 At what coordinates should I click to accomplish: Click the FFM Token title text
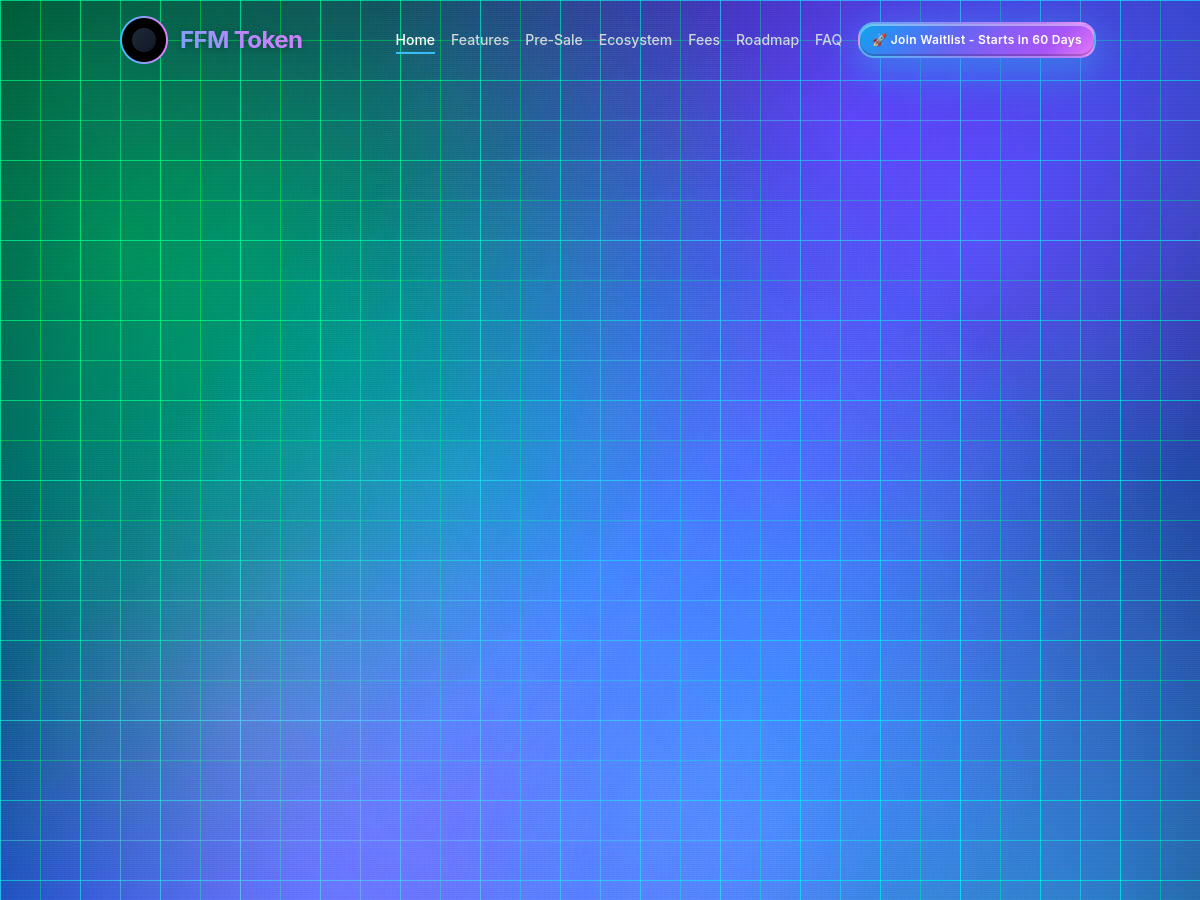click(x=241, y=40)
